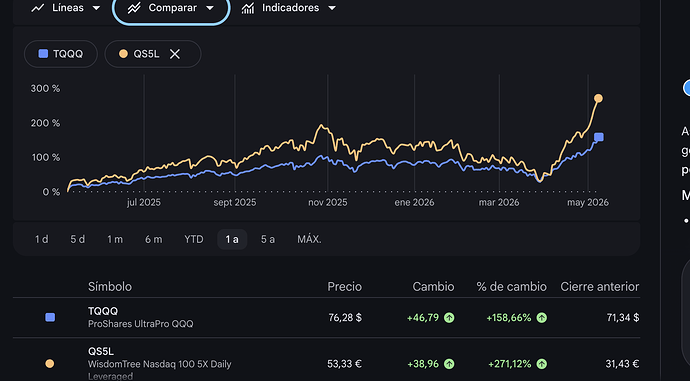Viewport: 690px width, 381px height.
Task: Click the Cambio column header
Action: coord(433,286)
